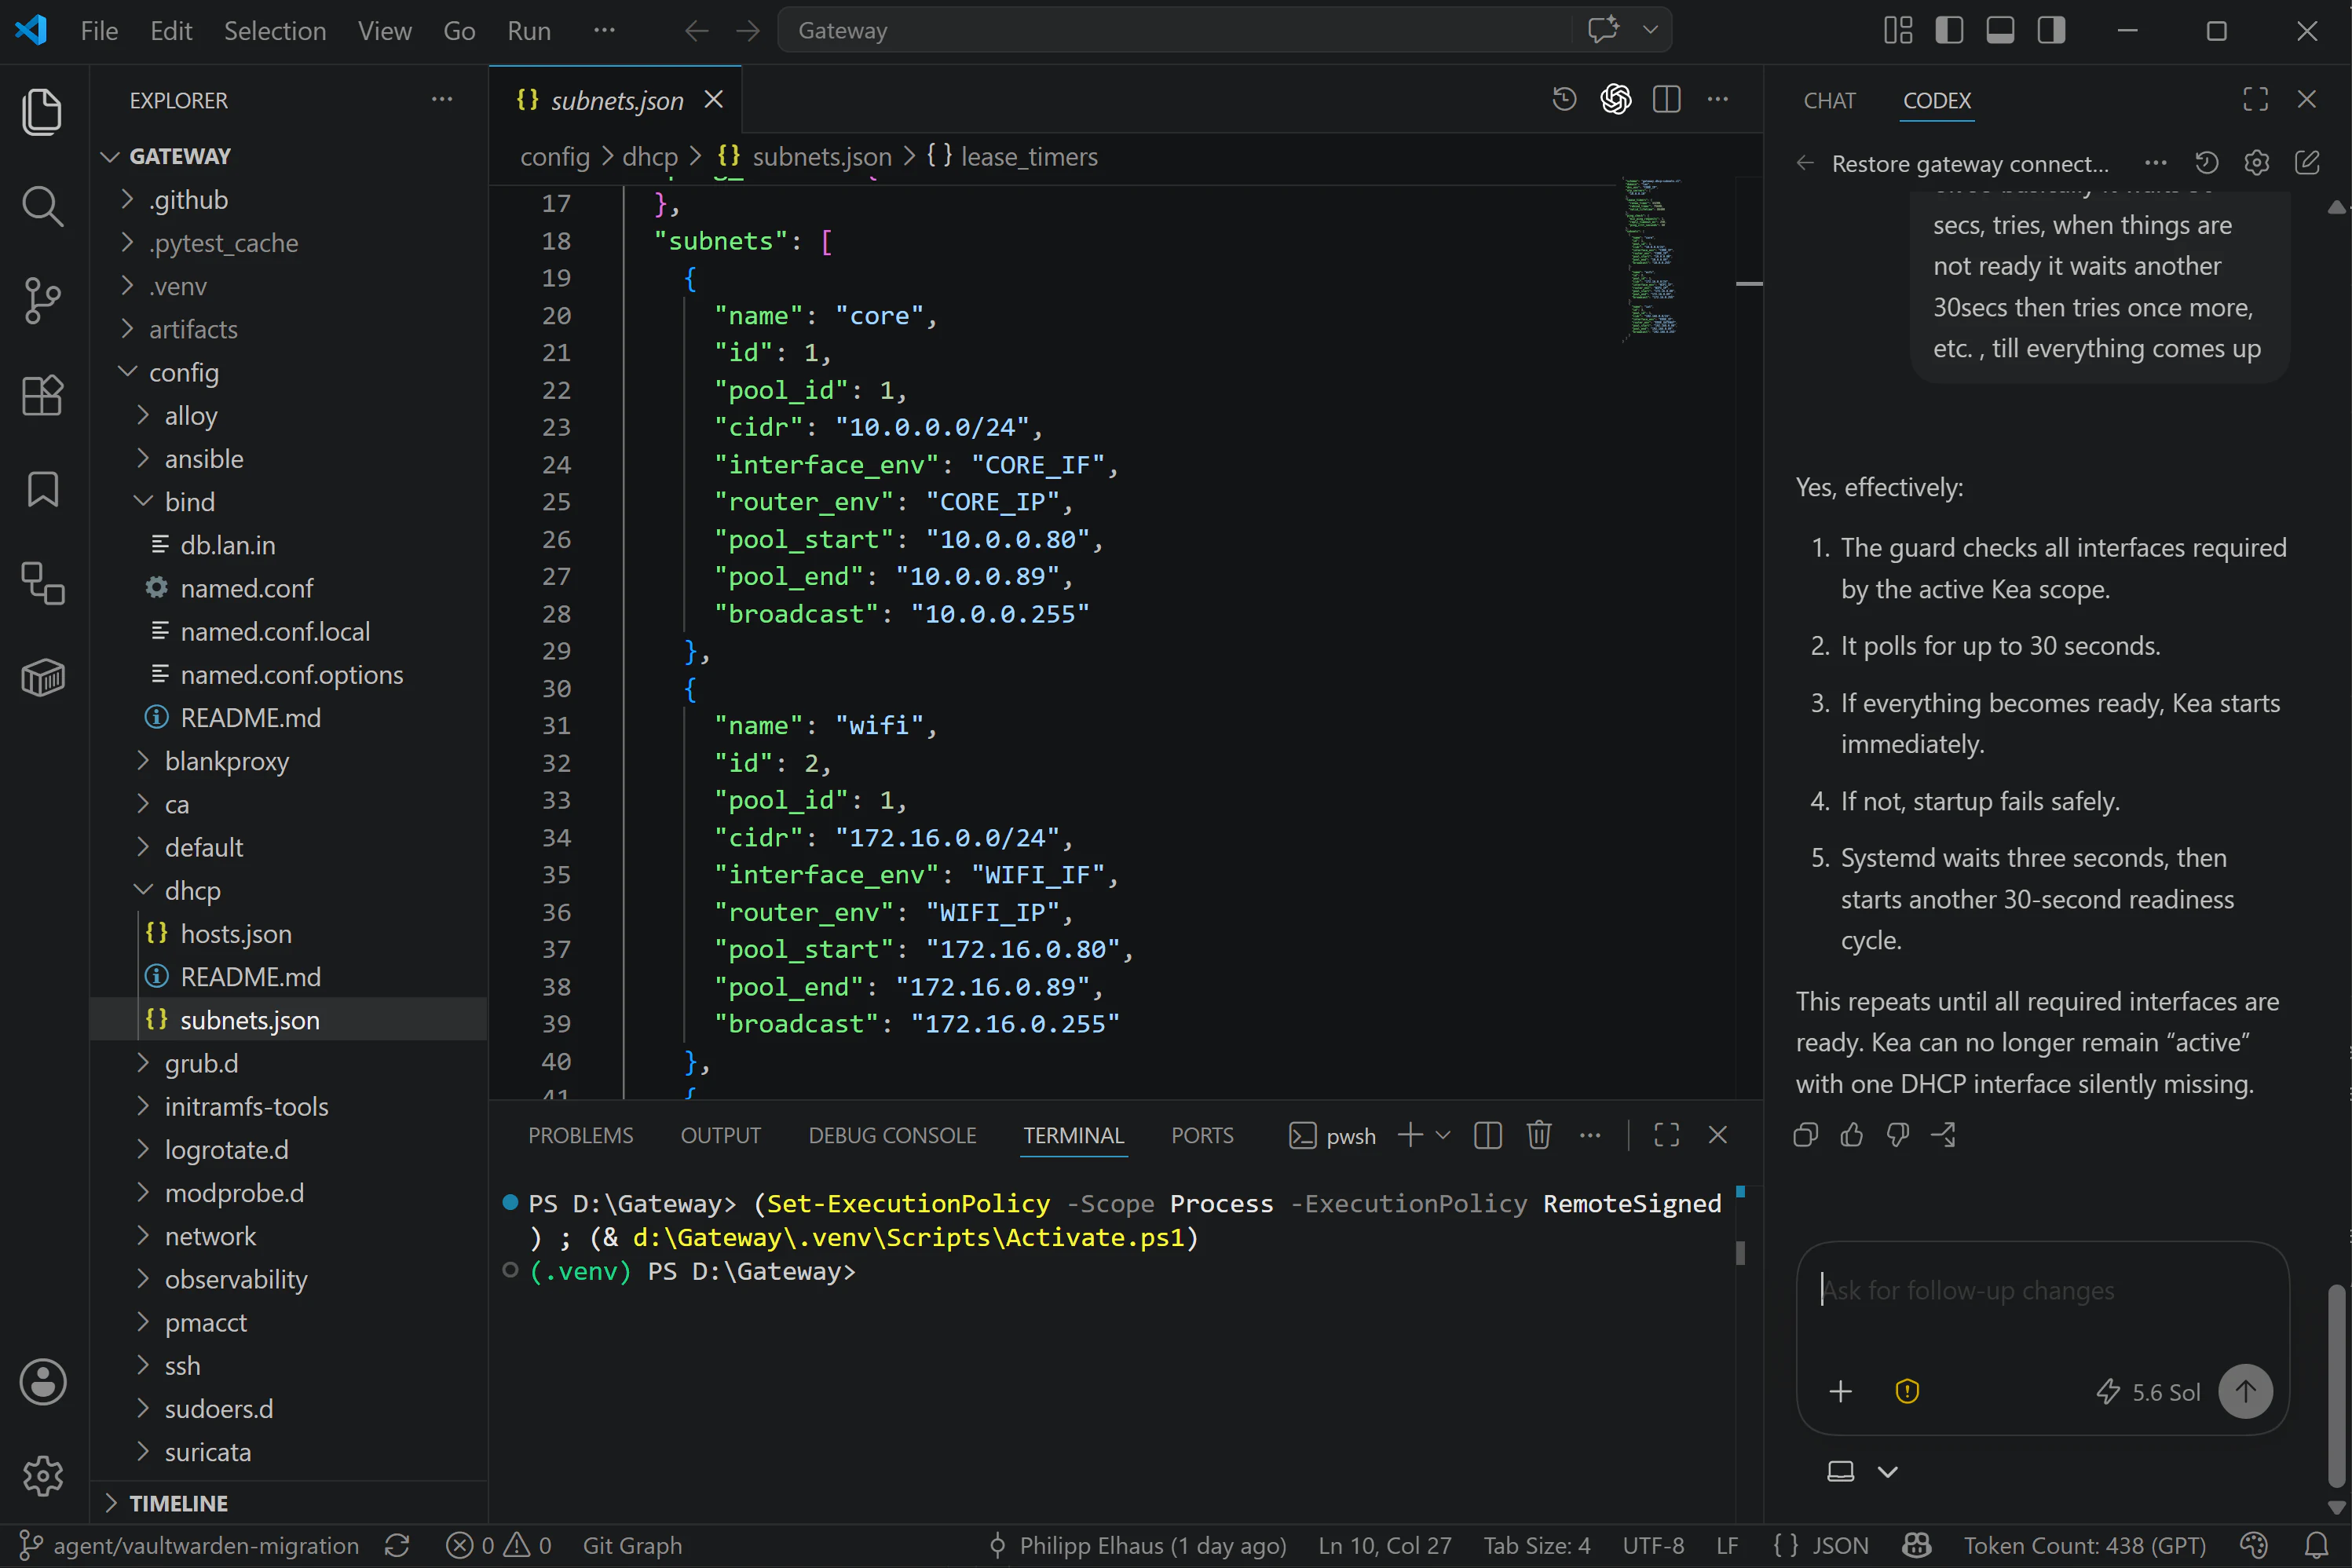
Task: Send message with the up-arrow button
Action: point(2245,1391)
